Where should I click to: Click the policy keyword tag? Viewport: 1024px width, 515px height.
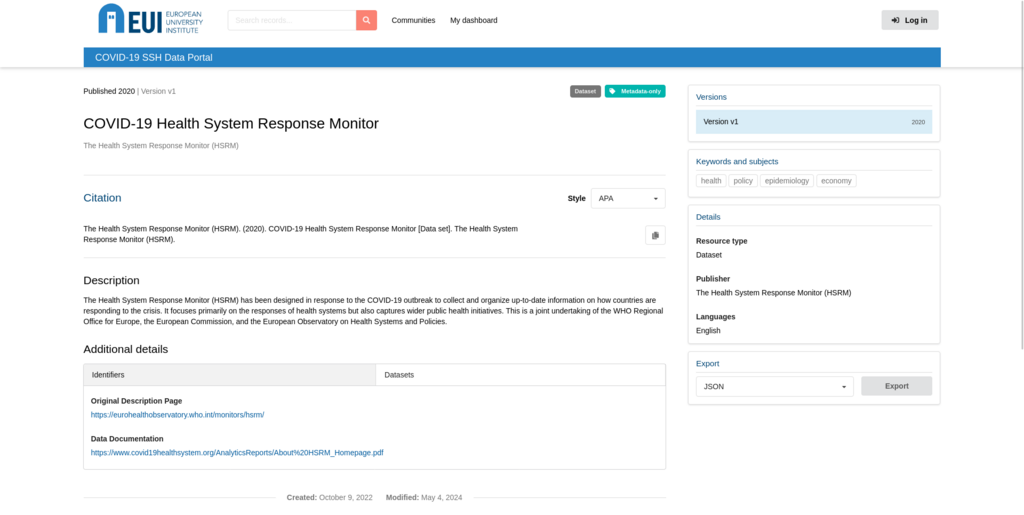tap(743, 181)
